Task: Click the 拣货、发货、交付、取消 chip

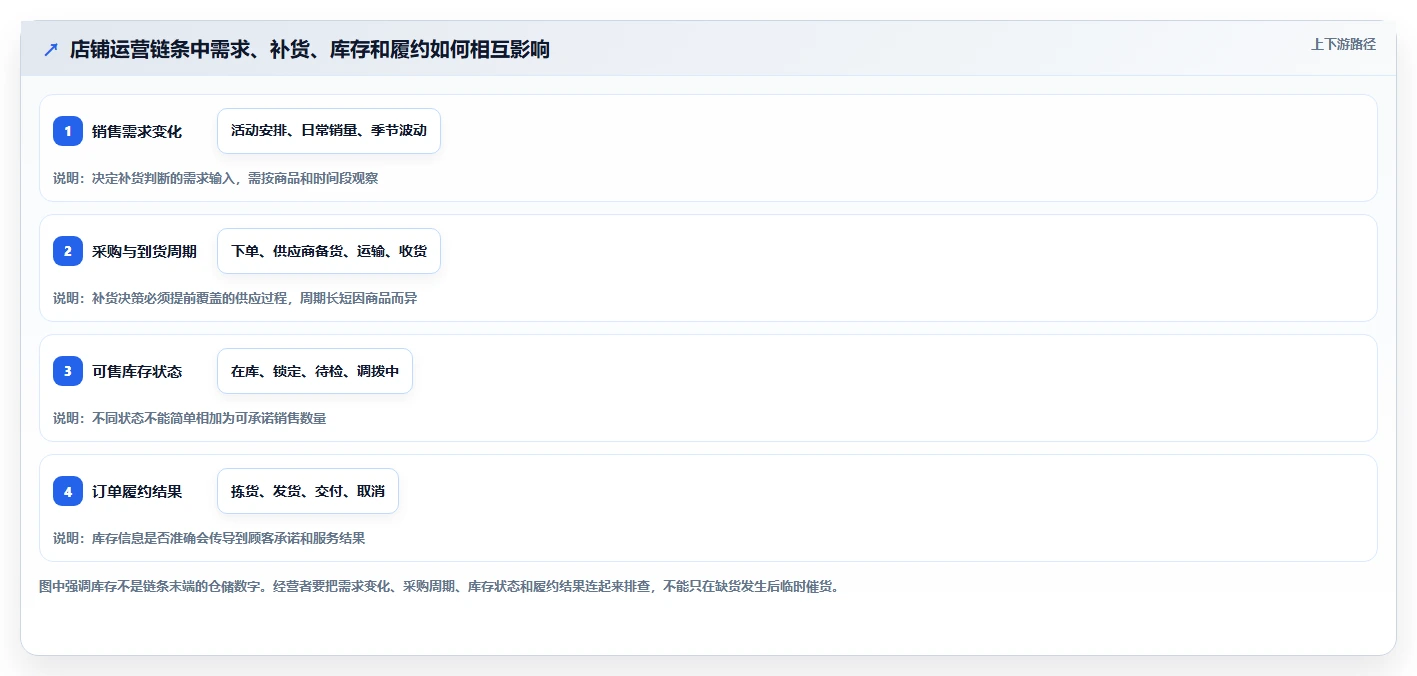Action: tap(308, 491)
